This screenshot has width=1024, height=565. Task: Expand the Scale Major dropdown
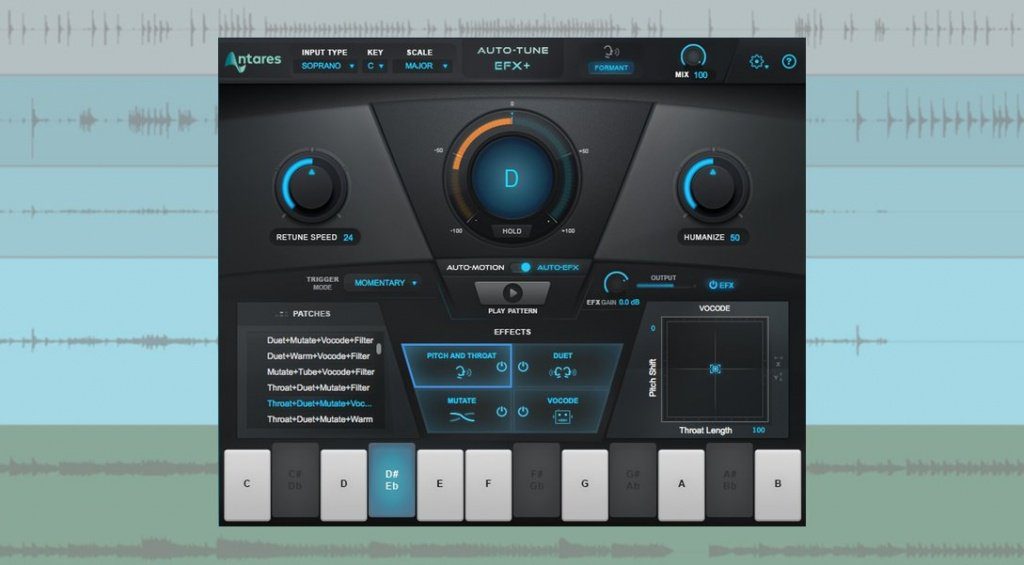point(427,66)
